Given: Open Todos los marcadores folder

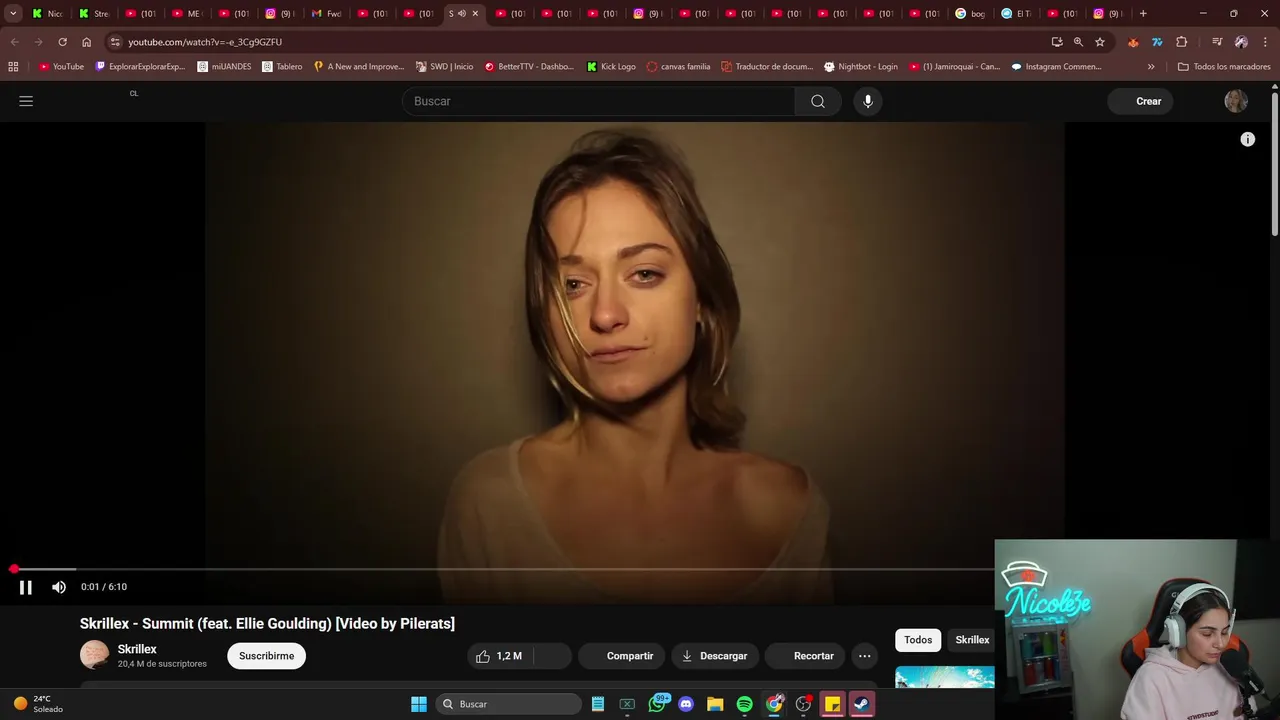Looking at the screenshot, I should (x=1224, y=67).
